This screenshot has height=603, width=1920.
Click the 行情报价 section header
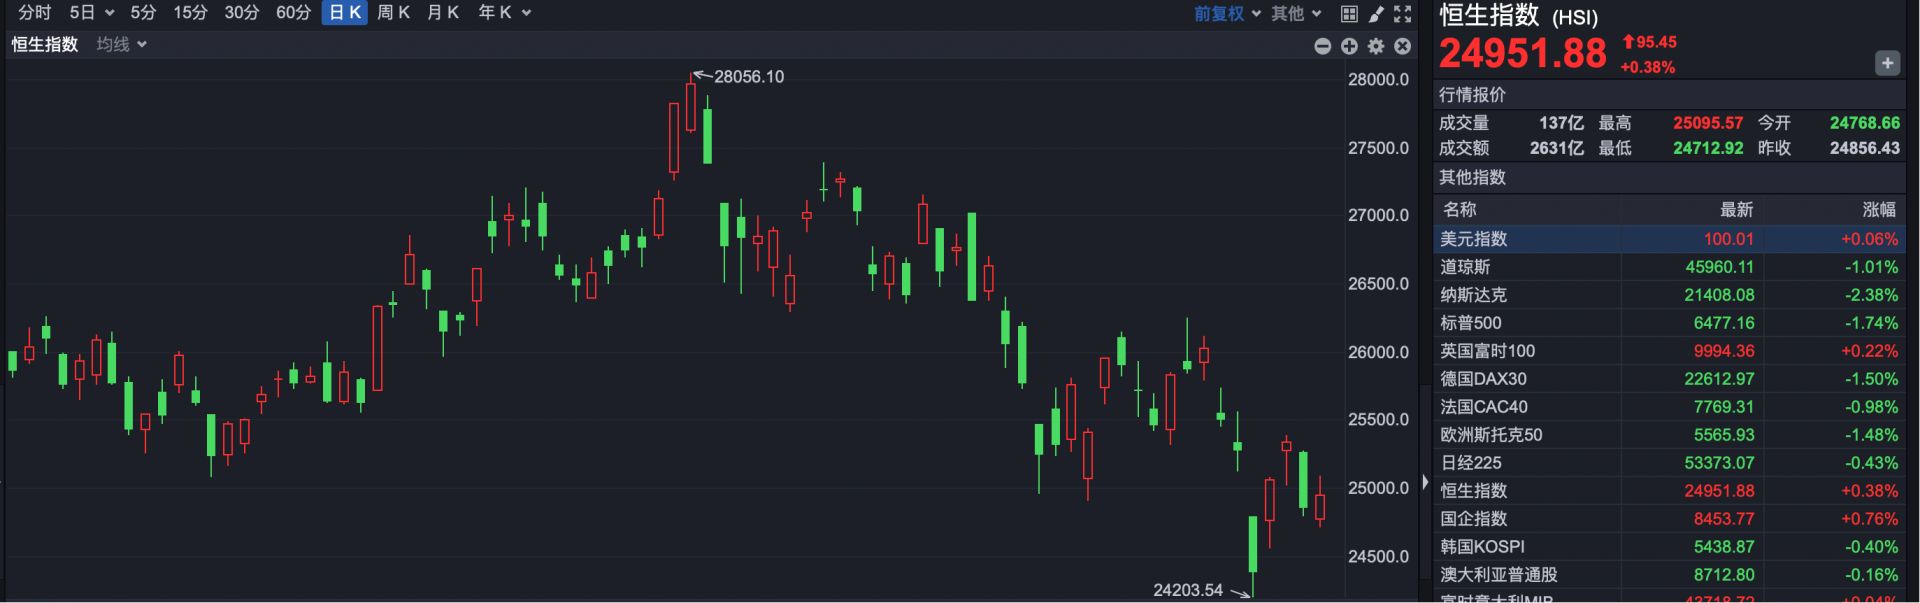pyautogui.click(x=1472, y=95)
